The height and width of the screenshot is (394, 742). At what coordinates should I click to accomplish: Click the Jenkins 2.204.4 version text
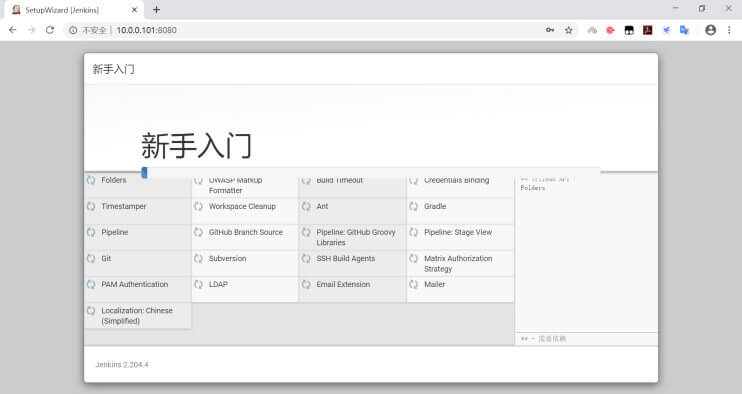[x=122, y=365]
